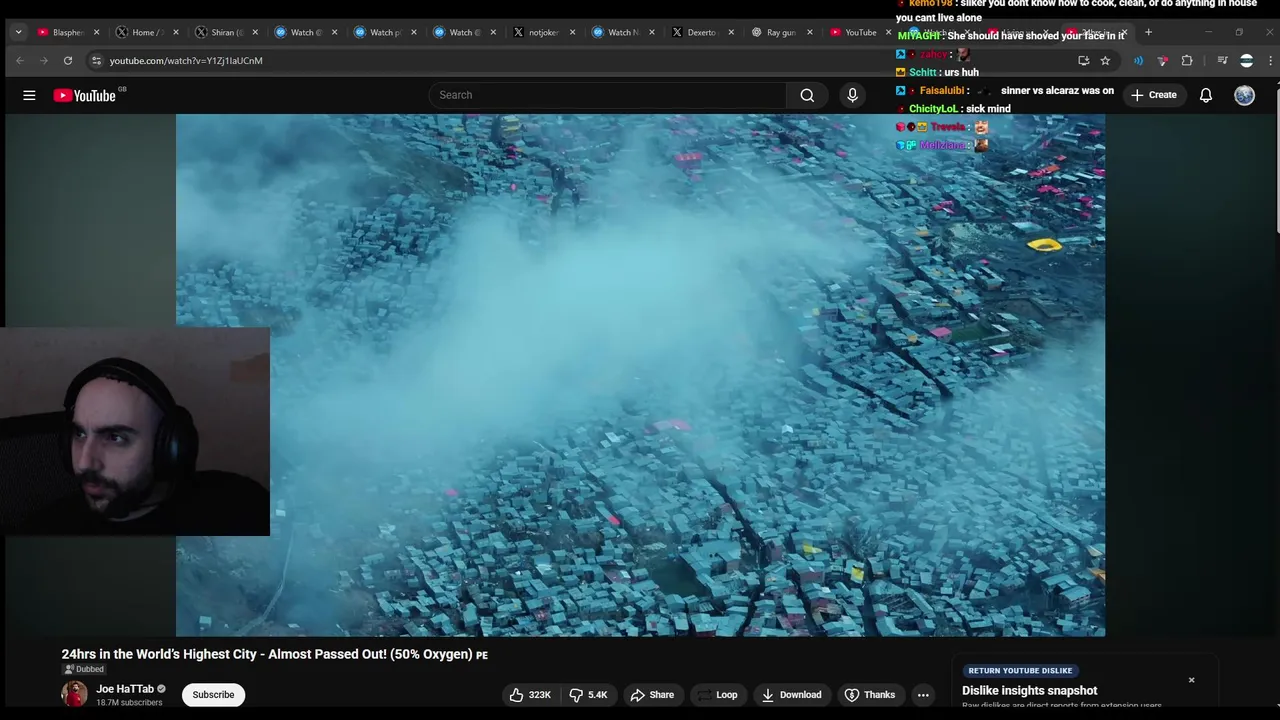Close the Dexerto tab
The width and height of the screenshot is (1280, 720).
pos(730,32)
